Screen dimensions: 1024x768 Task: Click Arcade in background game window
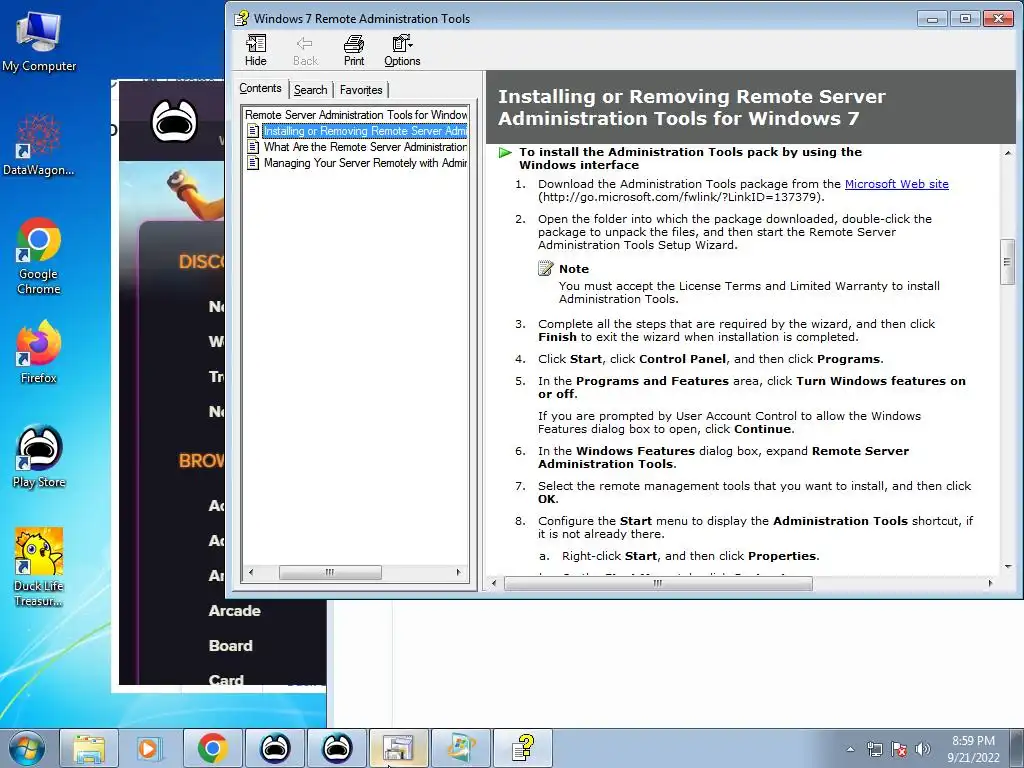click(x=234, y=611)
